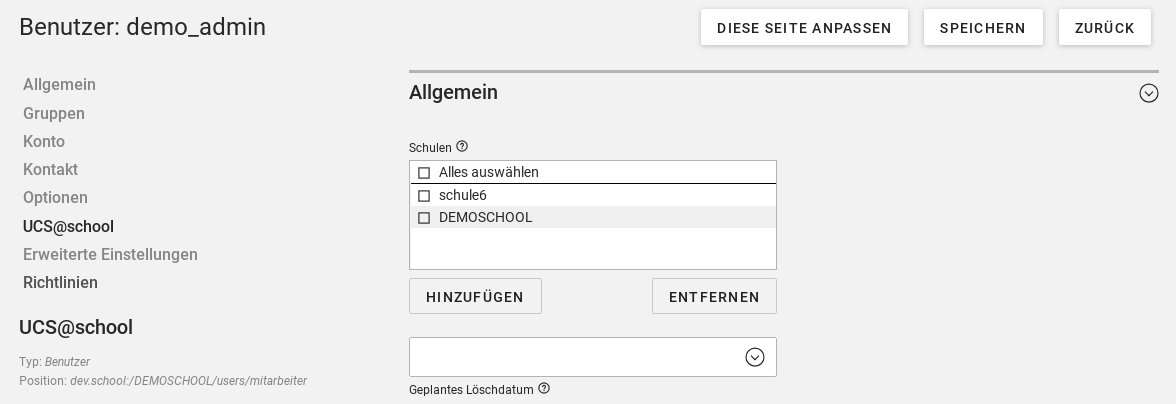Image resolution: width=1176 pixels, height=404 pixels.
Task: Go to the Konto tab
Action: [44, 142]
